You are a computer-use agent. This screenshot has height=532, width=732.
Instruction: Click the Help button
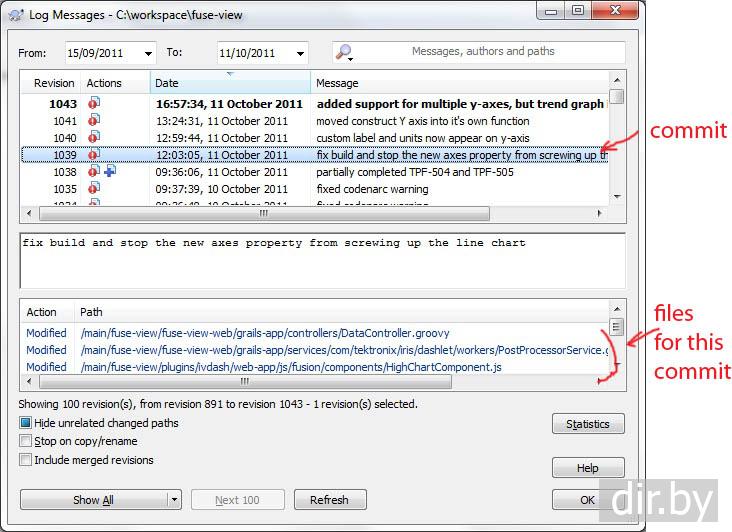(x=588, y=468)
